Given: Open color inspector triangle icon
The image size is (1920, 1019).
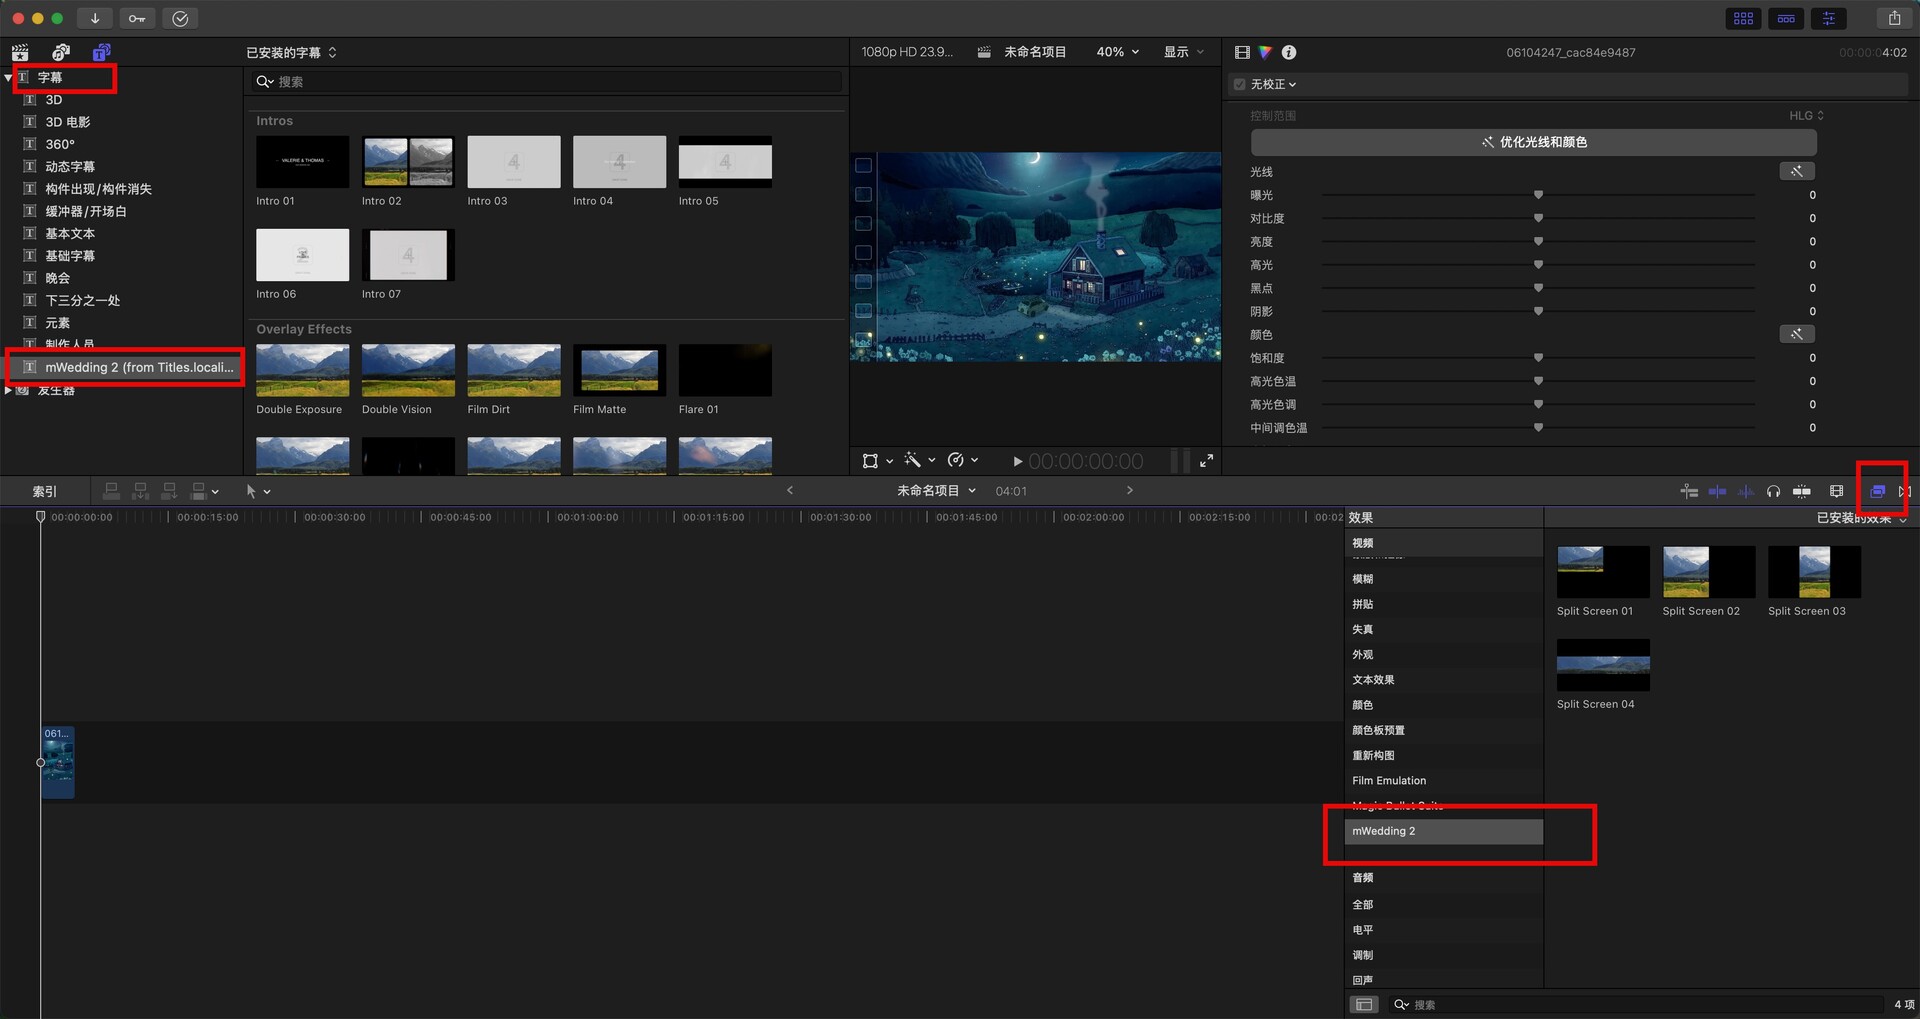Looking at the screenshot, I should [1265, 52].
